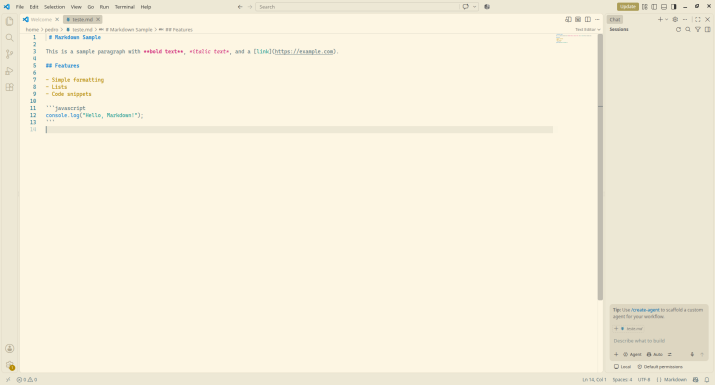Focus the Describe what to build input
The image size is (715, 385).
(x=659, y=341)
